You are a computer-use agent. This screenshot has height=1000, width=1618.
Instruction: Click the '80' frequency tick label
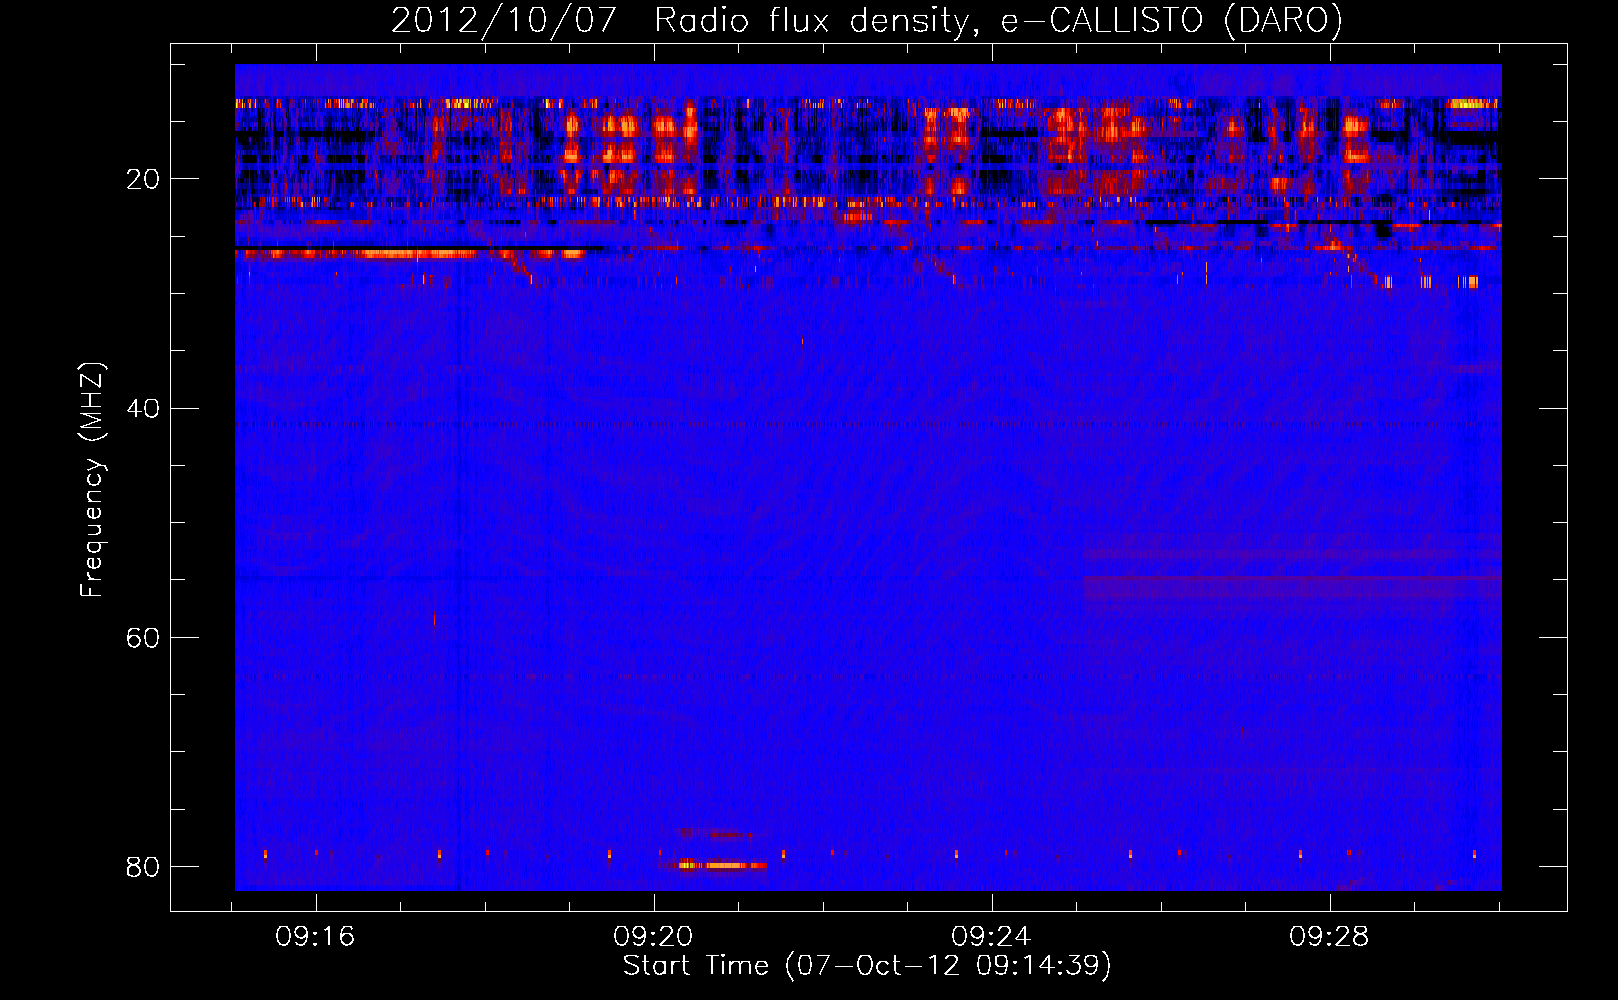143,867
